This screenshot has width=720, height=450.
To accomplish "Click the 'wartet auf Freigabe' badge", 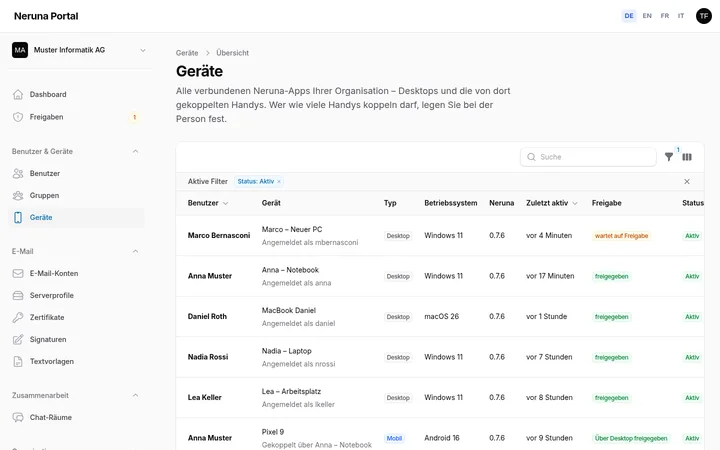I will [x=621, y=236].
